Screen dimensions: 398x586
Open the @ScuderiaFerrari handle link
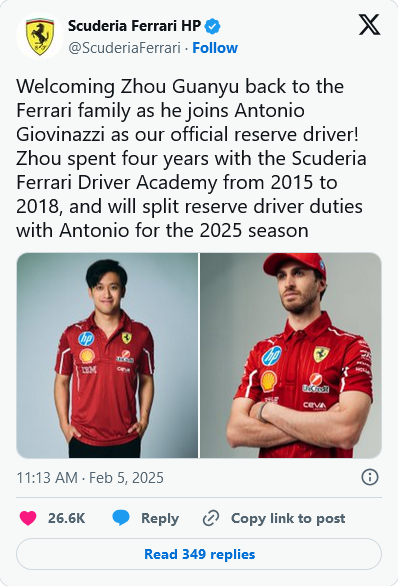[124, 48]
